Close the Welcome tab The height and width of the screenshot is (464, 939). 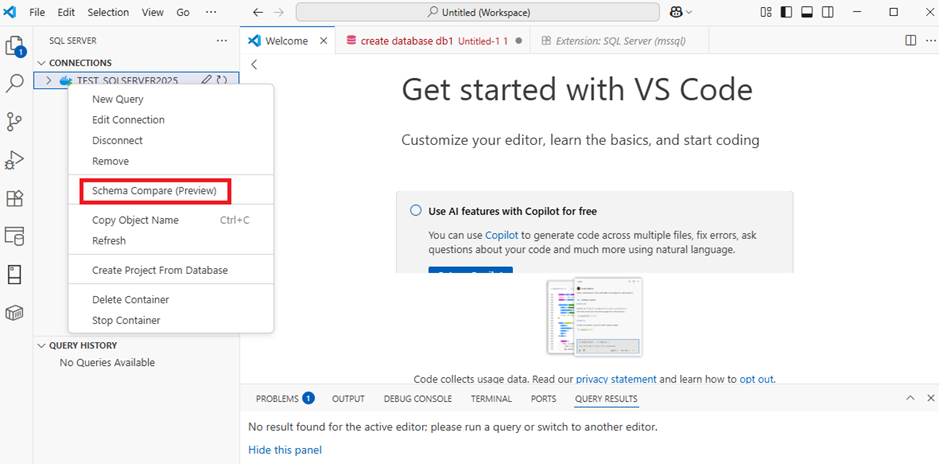point(323,41)
